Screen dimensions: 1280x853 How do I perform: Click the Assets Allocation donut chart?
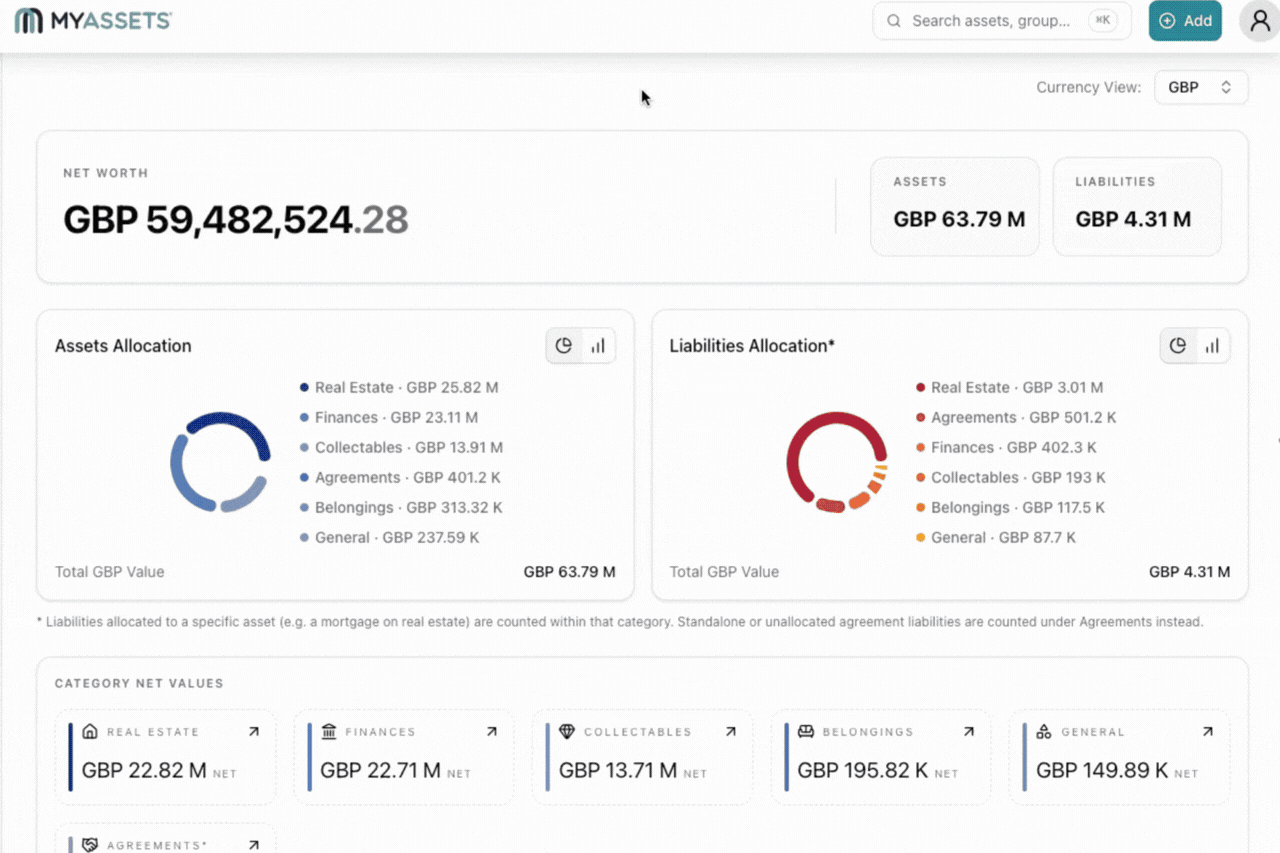220,462
